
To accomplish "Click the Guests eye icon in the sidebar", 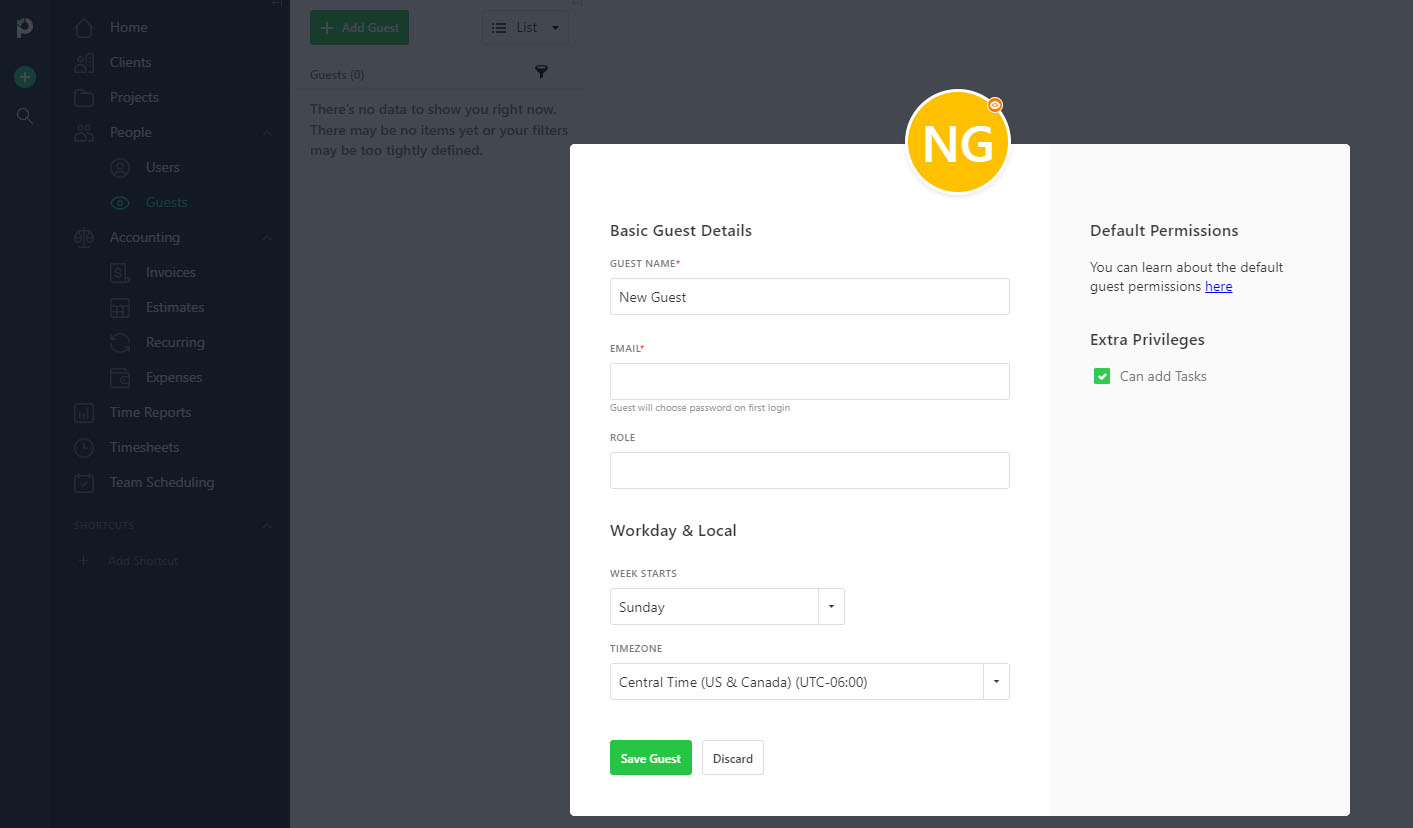I will point(120,202).
